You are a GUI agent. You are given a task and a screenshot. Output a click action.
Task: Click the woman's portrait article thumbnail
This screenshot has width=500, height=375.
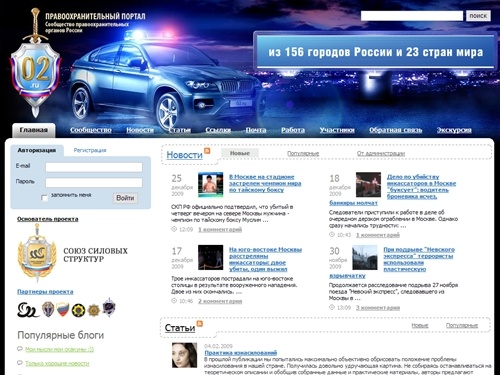[x=184, y=355]
